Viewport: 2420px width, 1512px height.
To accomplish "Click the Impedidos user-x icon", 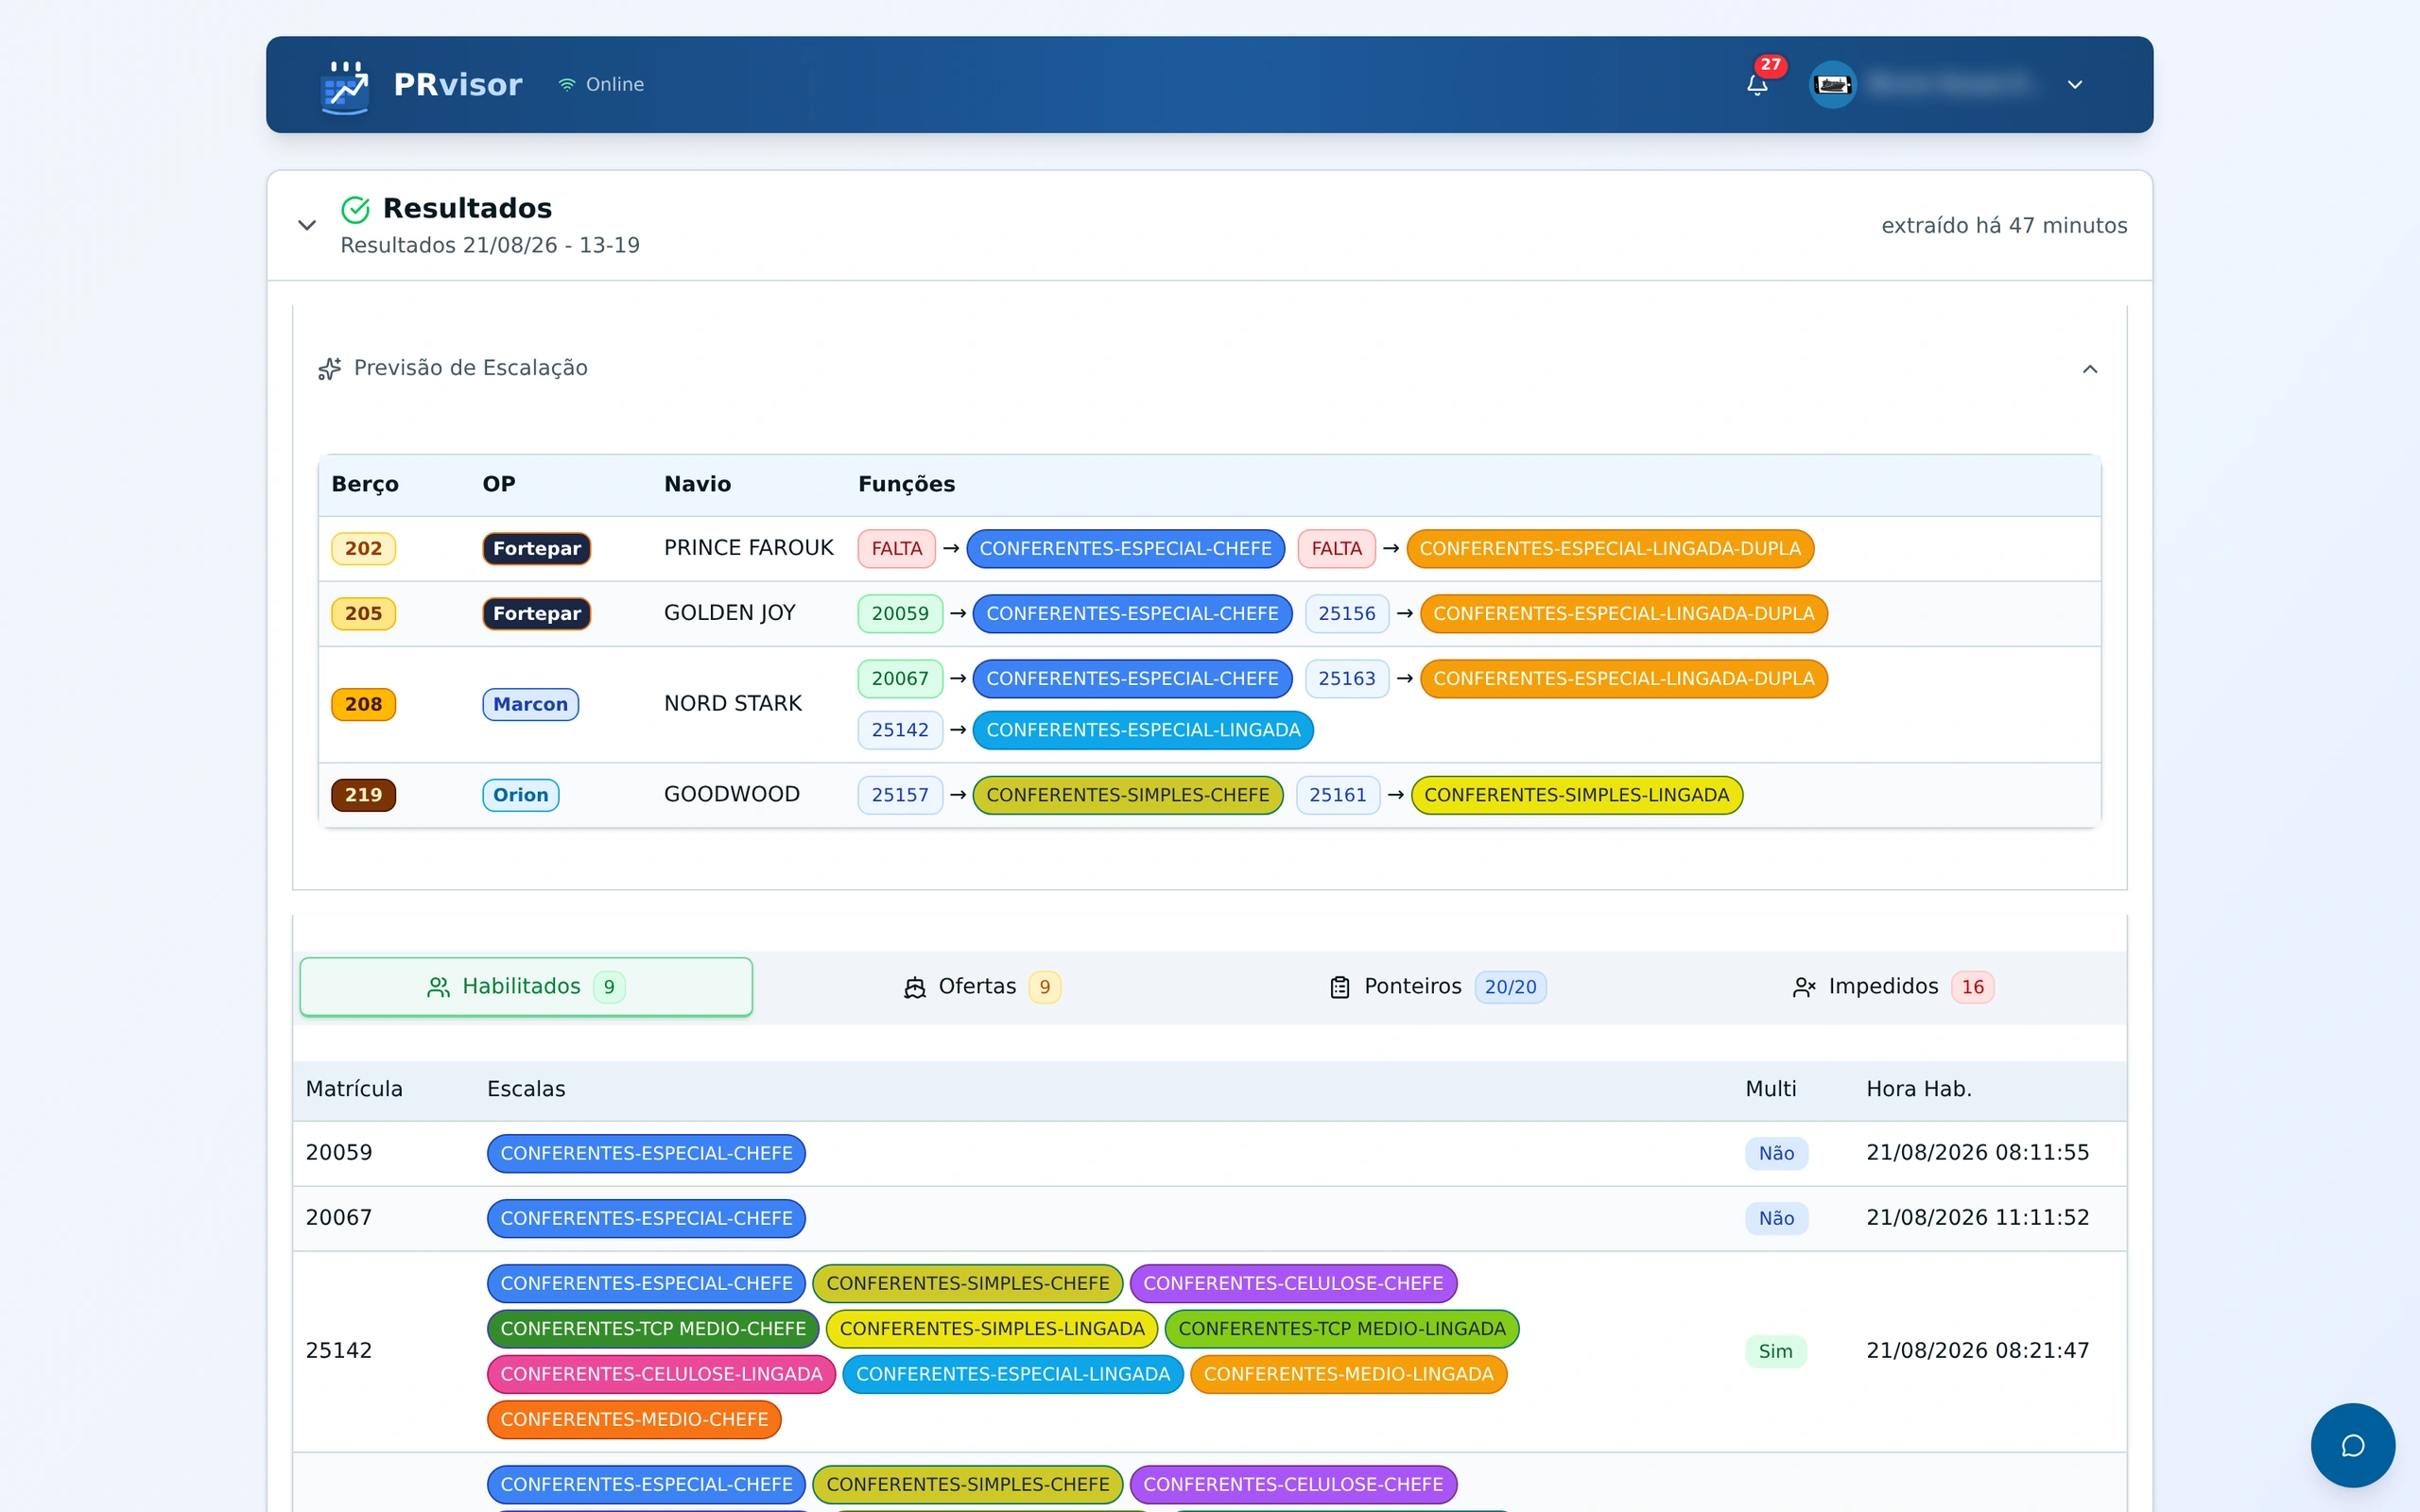I will (1804, 988).
